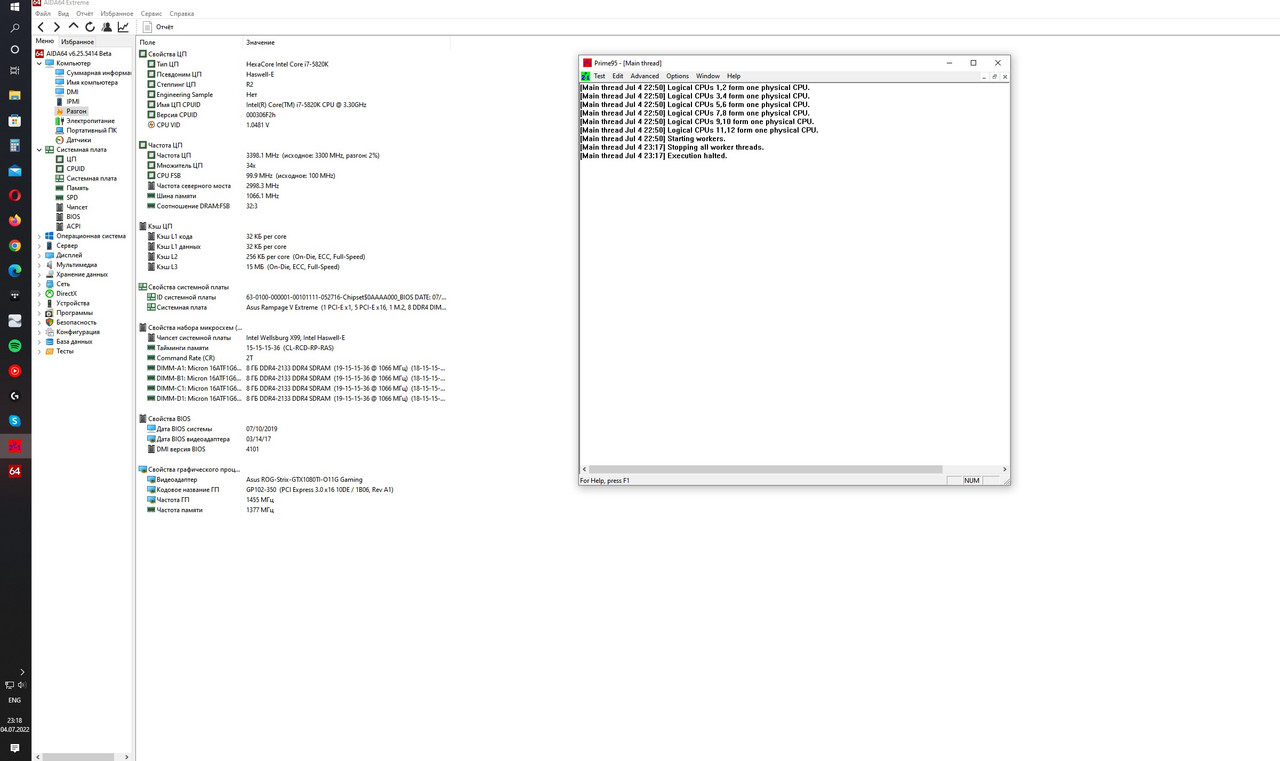The image size is (1280, 761).
Task: Go forward with the AIDA64 toolbar arrow
Action: point(57,27)
